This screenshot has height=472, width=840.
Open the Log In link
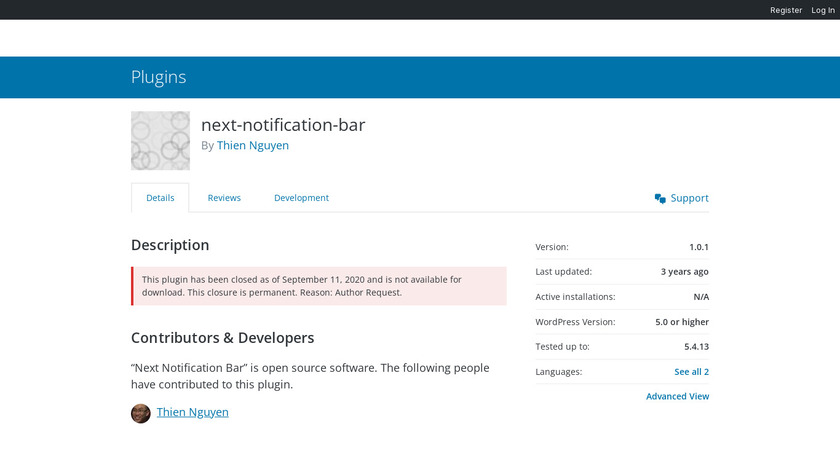coord(824,10)
